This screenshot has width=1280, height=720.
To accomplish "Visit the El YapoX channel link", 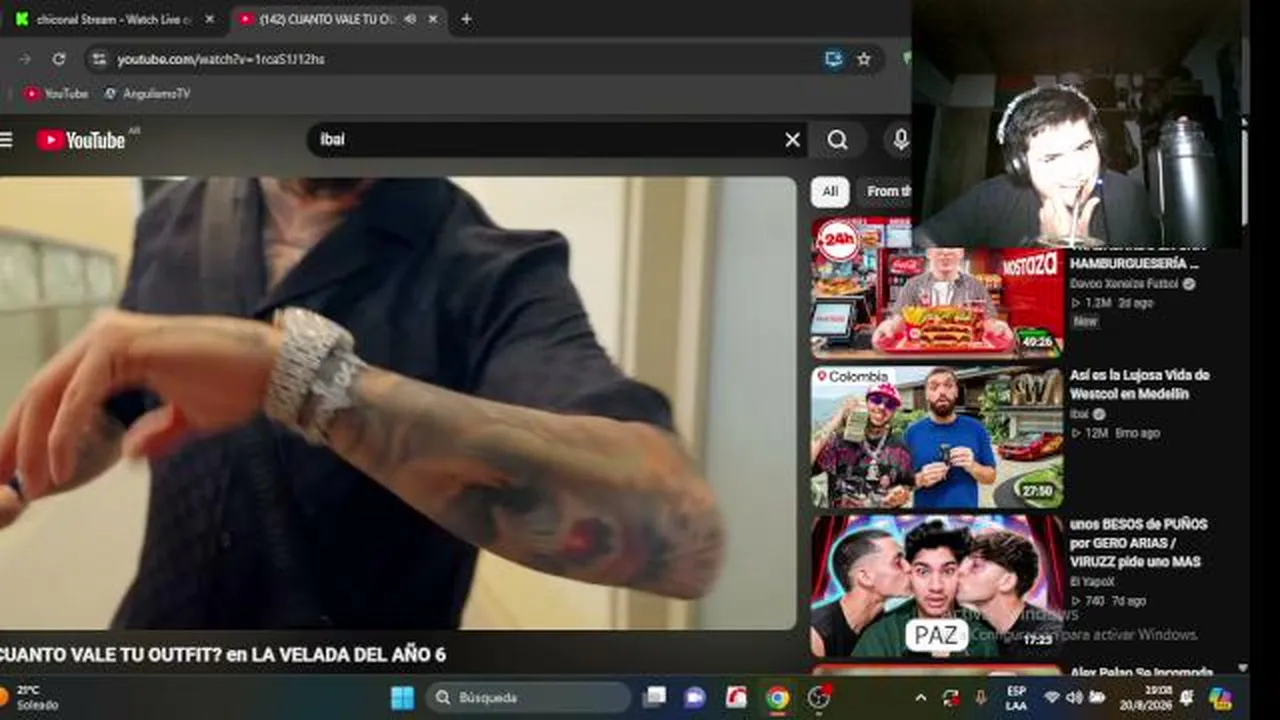I will [1092, 581].
